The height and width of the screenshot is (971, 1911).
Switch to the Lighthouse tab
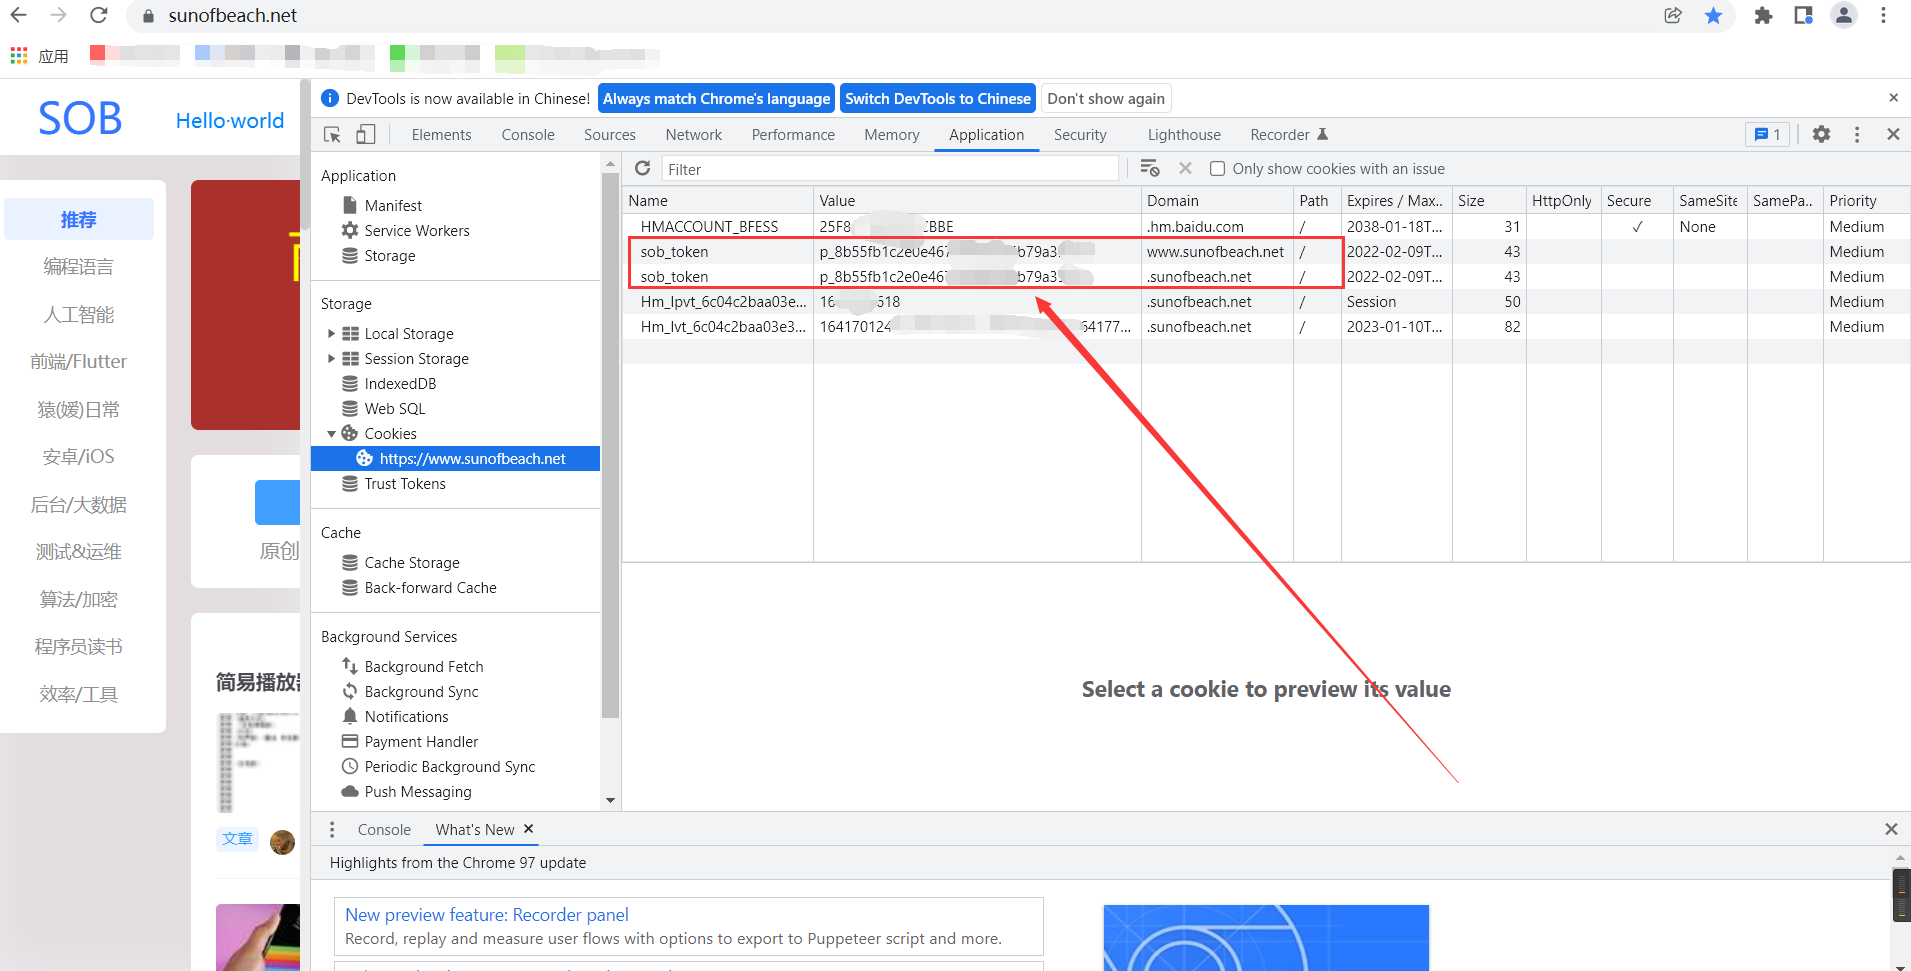pos(1184,135)
